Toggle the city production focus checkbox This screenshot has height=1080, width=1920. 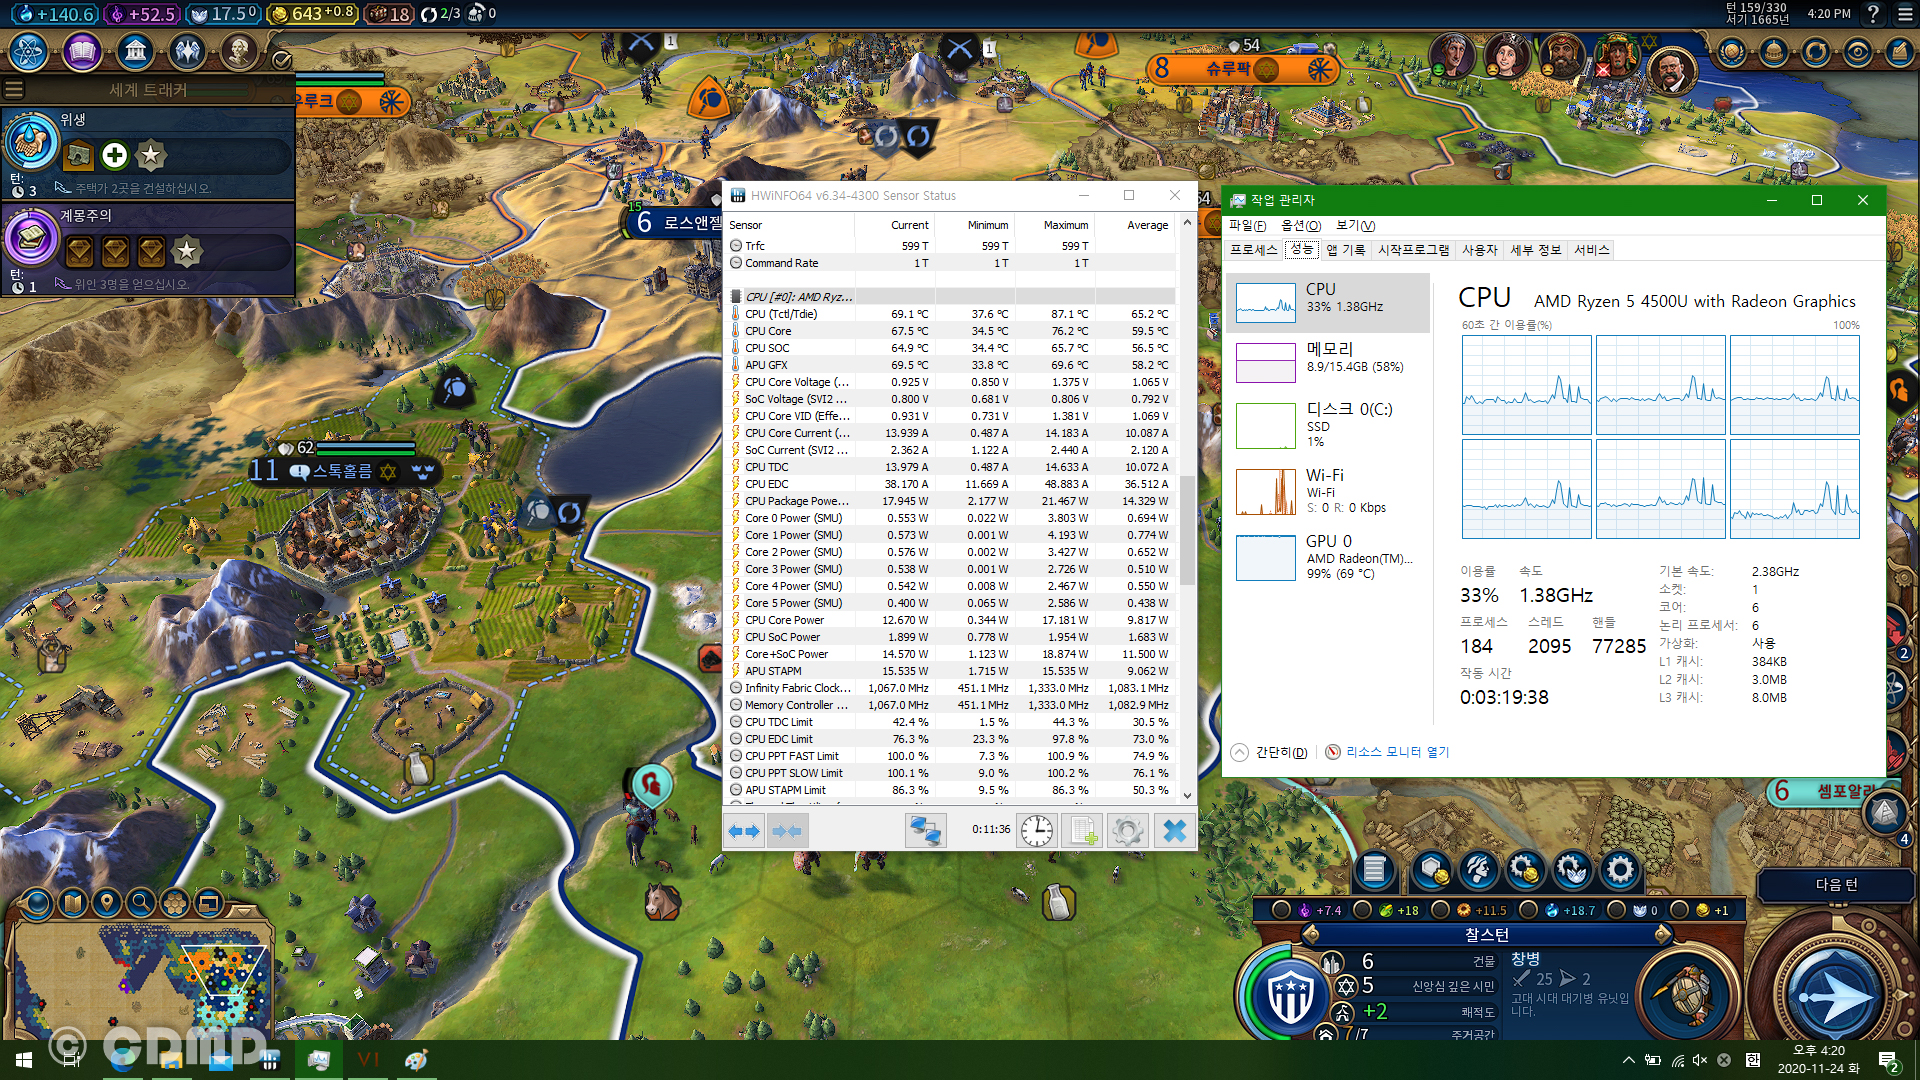1440,910
